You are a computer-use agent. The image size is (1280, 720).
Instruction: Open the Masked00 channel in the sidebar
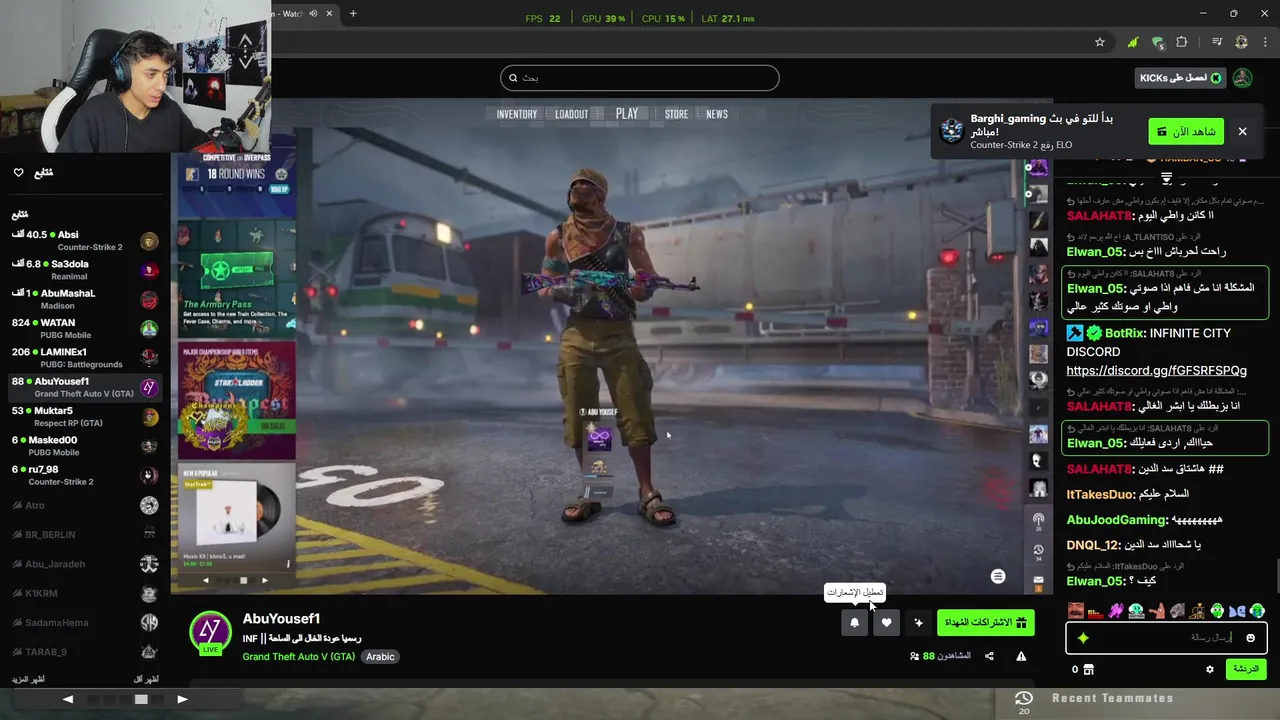click(84, 446)
